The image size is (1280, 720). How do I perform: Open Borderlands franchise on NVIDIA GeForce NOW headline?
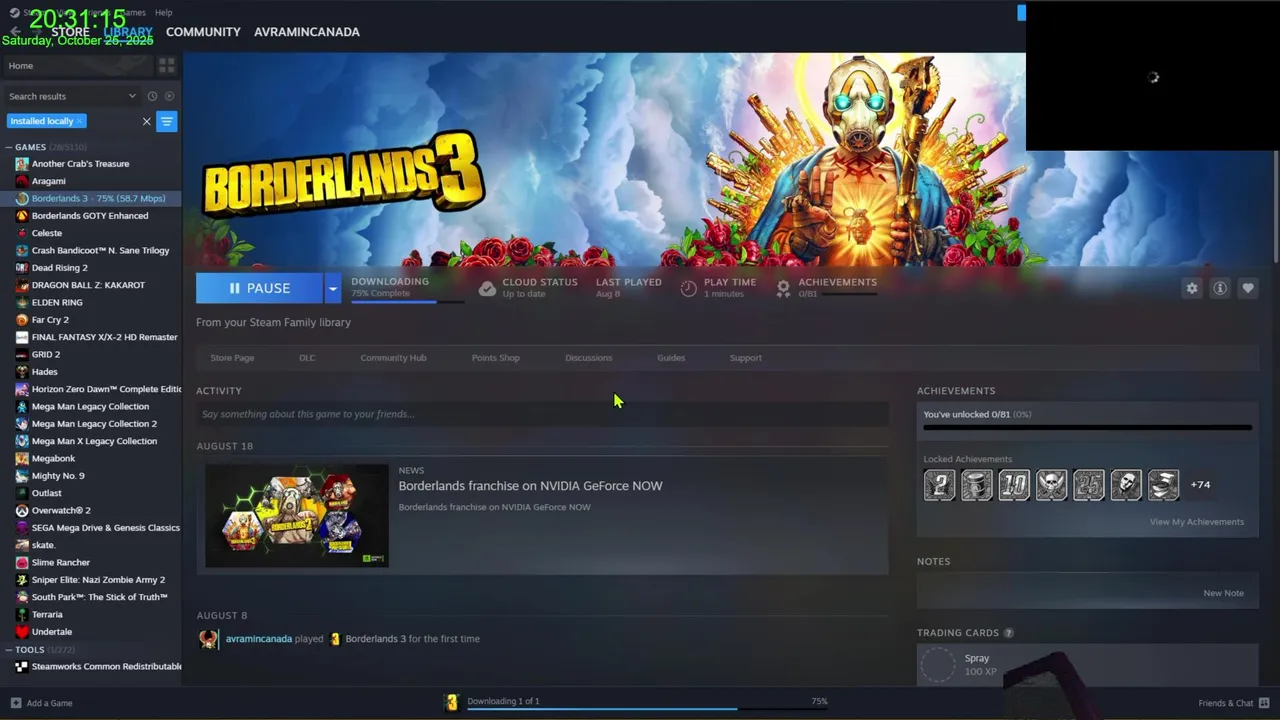(530, 486)
